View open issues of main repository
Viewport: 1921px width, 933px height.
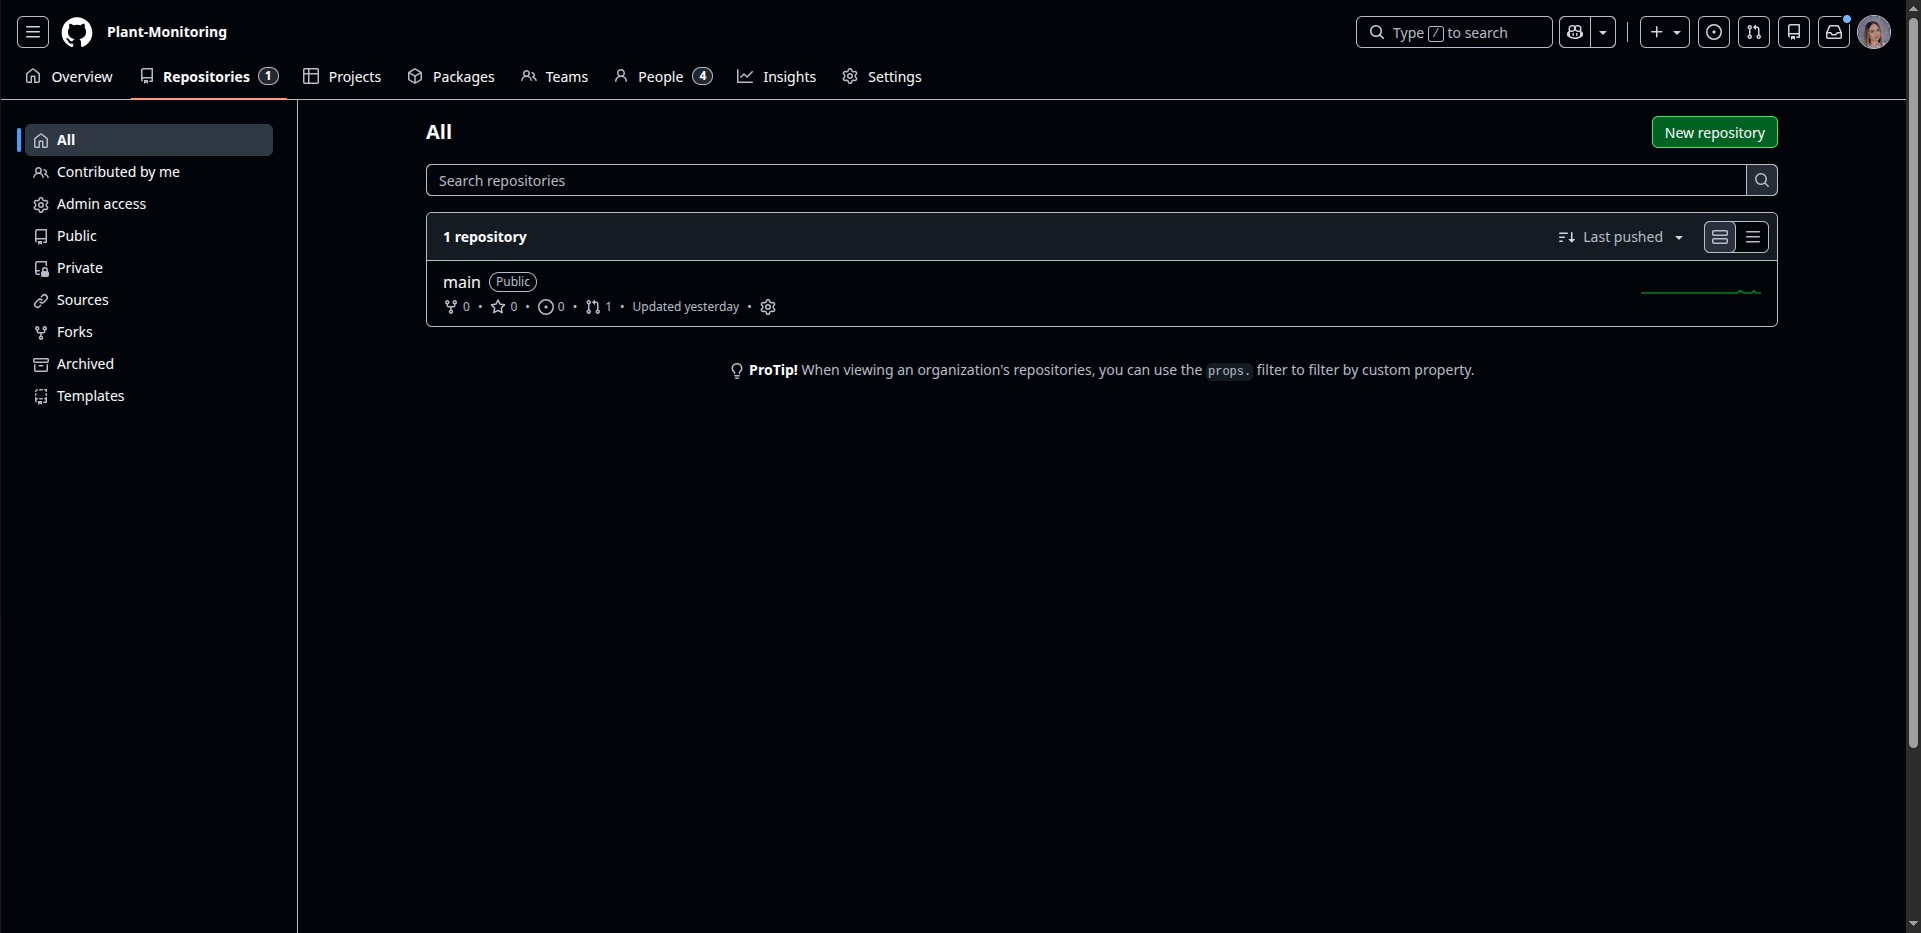point(552,307)
